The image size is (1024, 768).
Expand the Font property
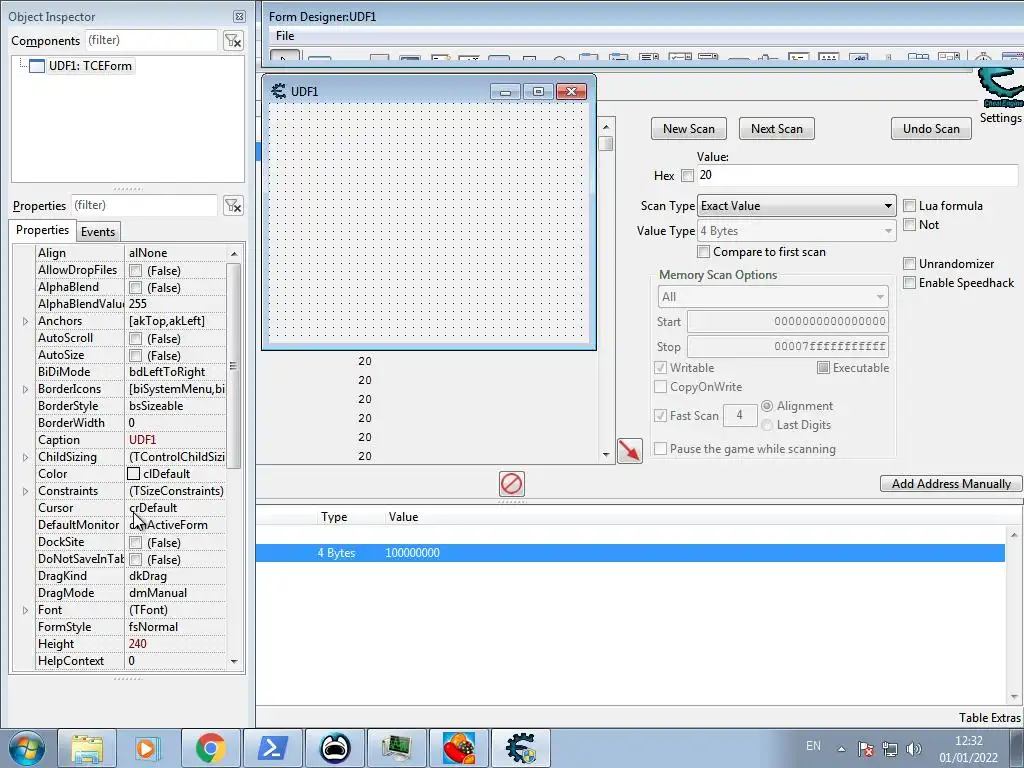tap(25, 610)
